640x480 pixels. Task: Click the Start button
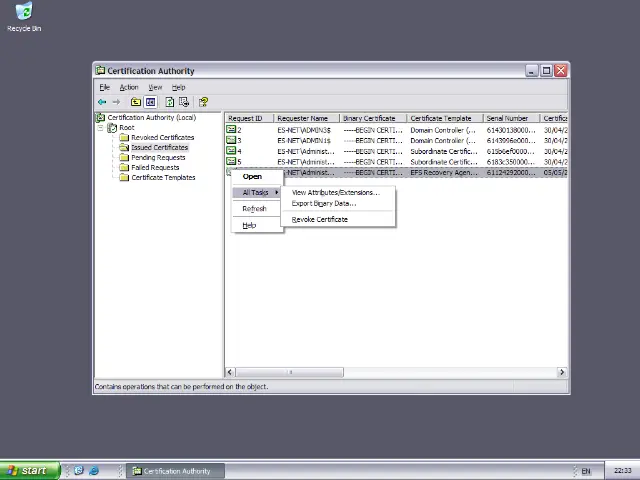click(30, 471)
